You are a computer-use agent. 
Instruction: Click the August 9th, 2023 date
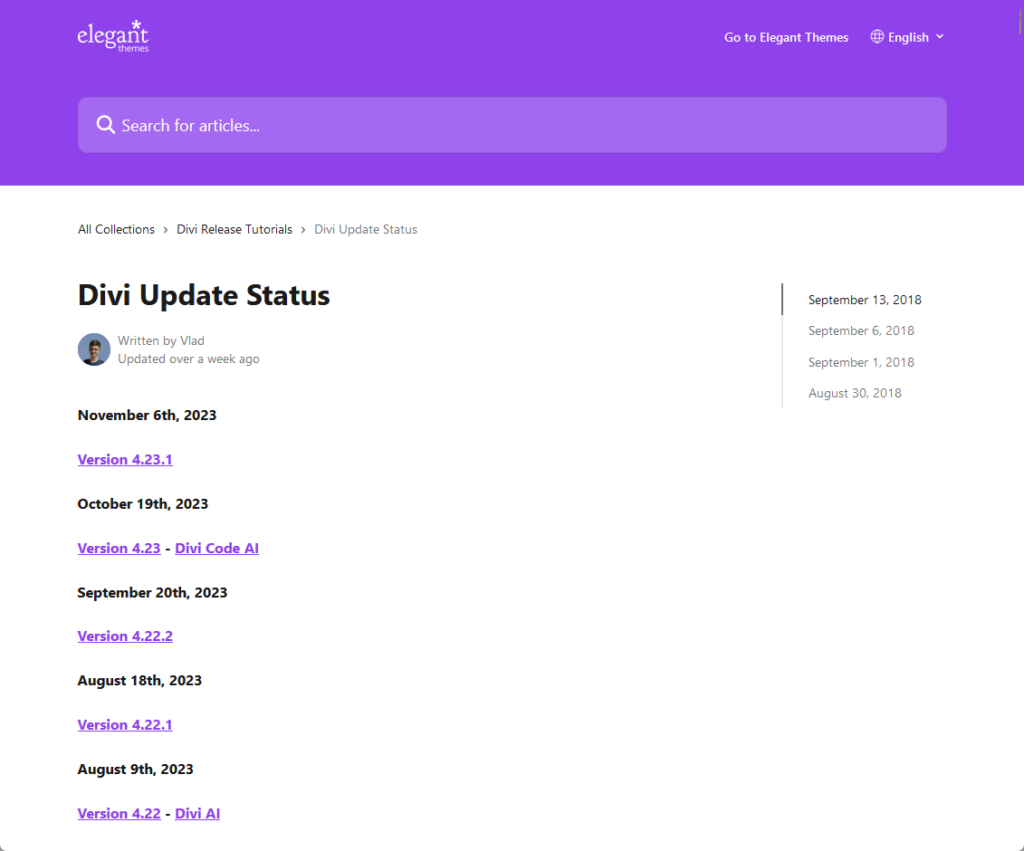(135, 769)
